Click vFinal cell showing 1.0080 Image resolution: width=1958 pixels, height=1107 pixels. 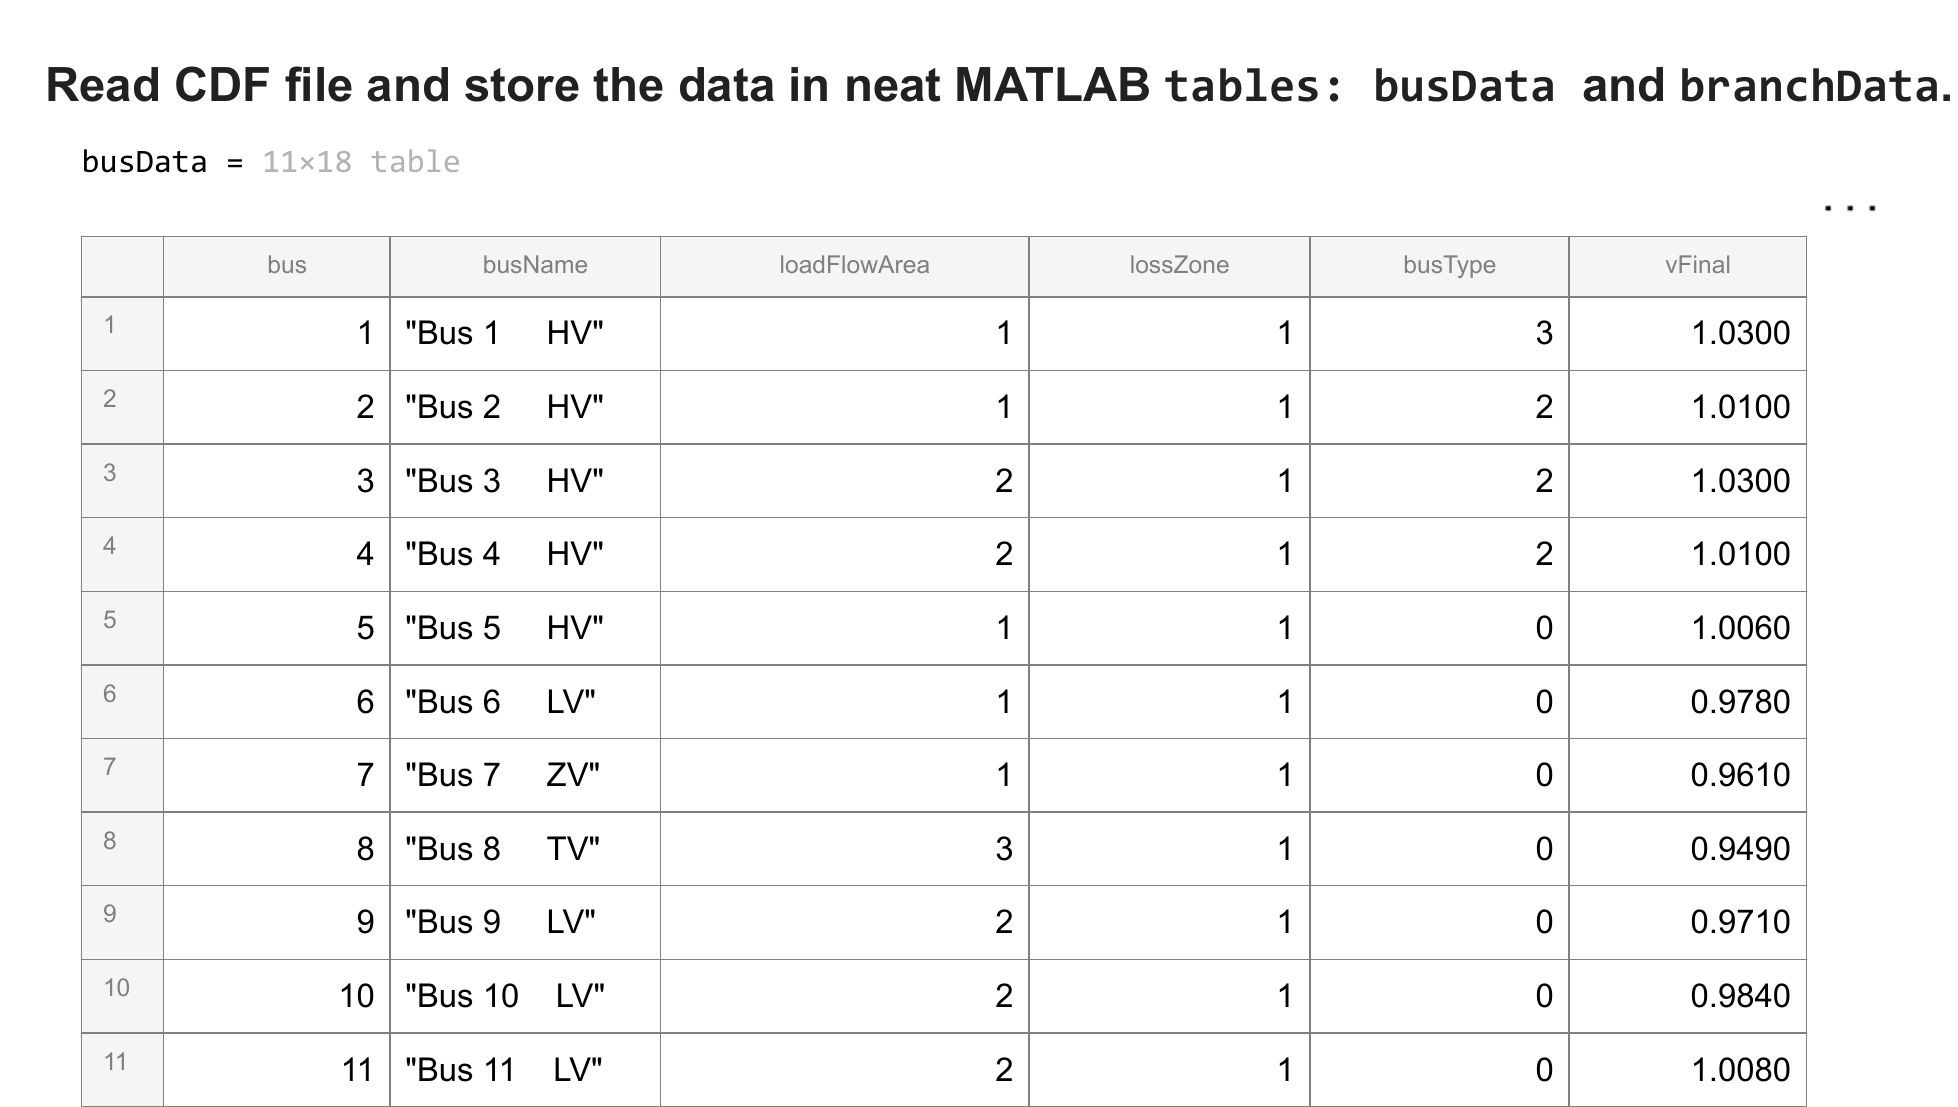pos(1688,1070)
